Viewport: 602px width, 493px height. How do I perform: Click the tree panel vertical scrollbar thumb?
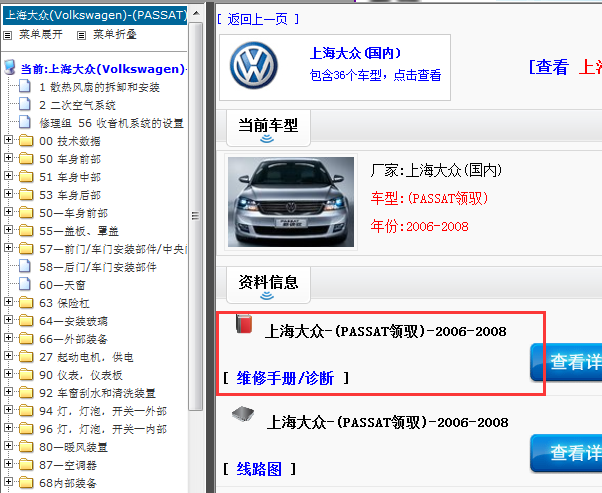click(x=196, y=216)
